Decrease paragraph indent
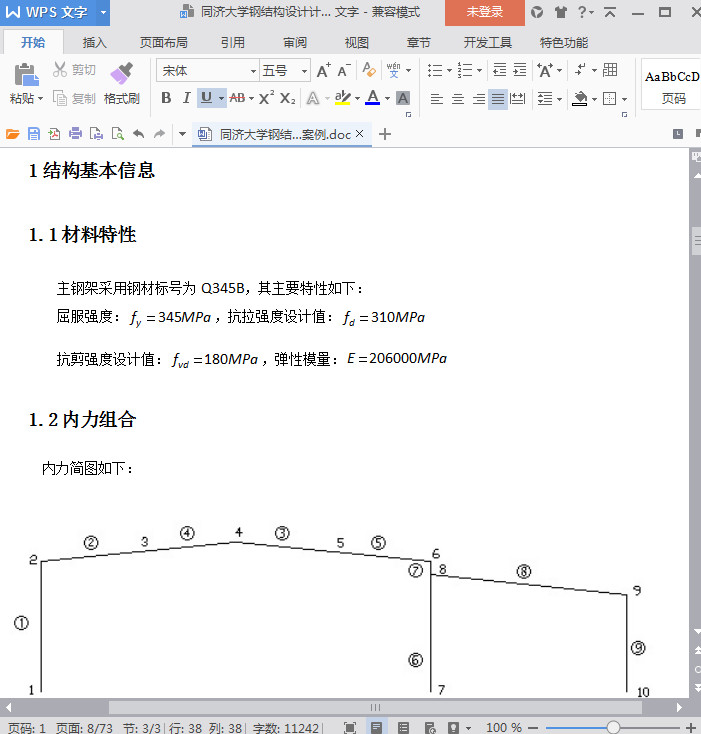The image size is (701, 734). tap(499, 70)
